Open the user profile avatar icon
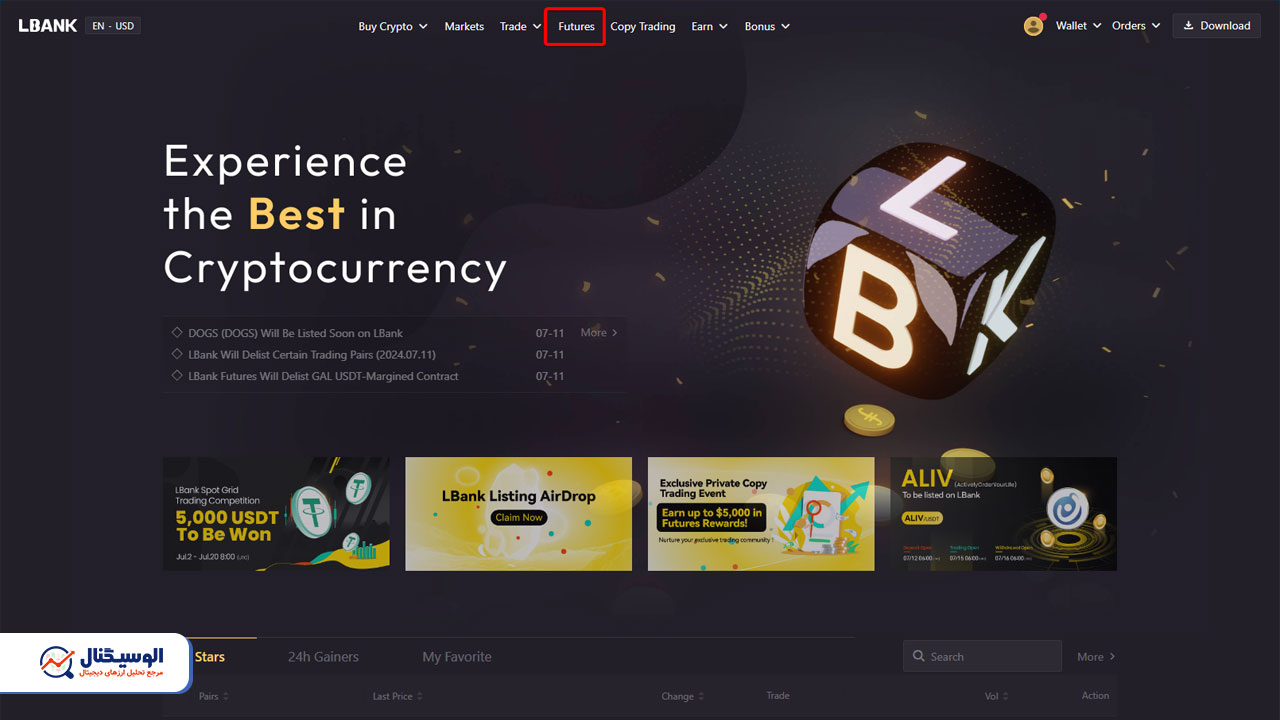This screenshot has height=720, width=1280. coord(1034,26)
